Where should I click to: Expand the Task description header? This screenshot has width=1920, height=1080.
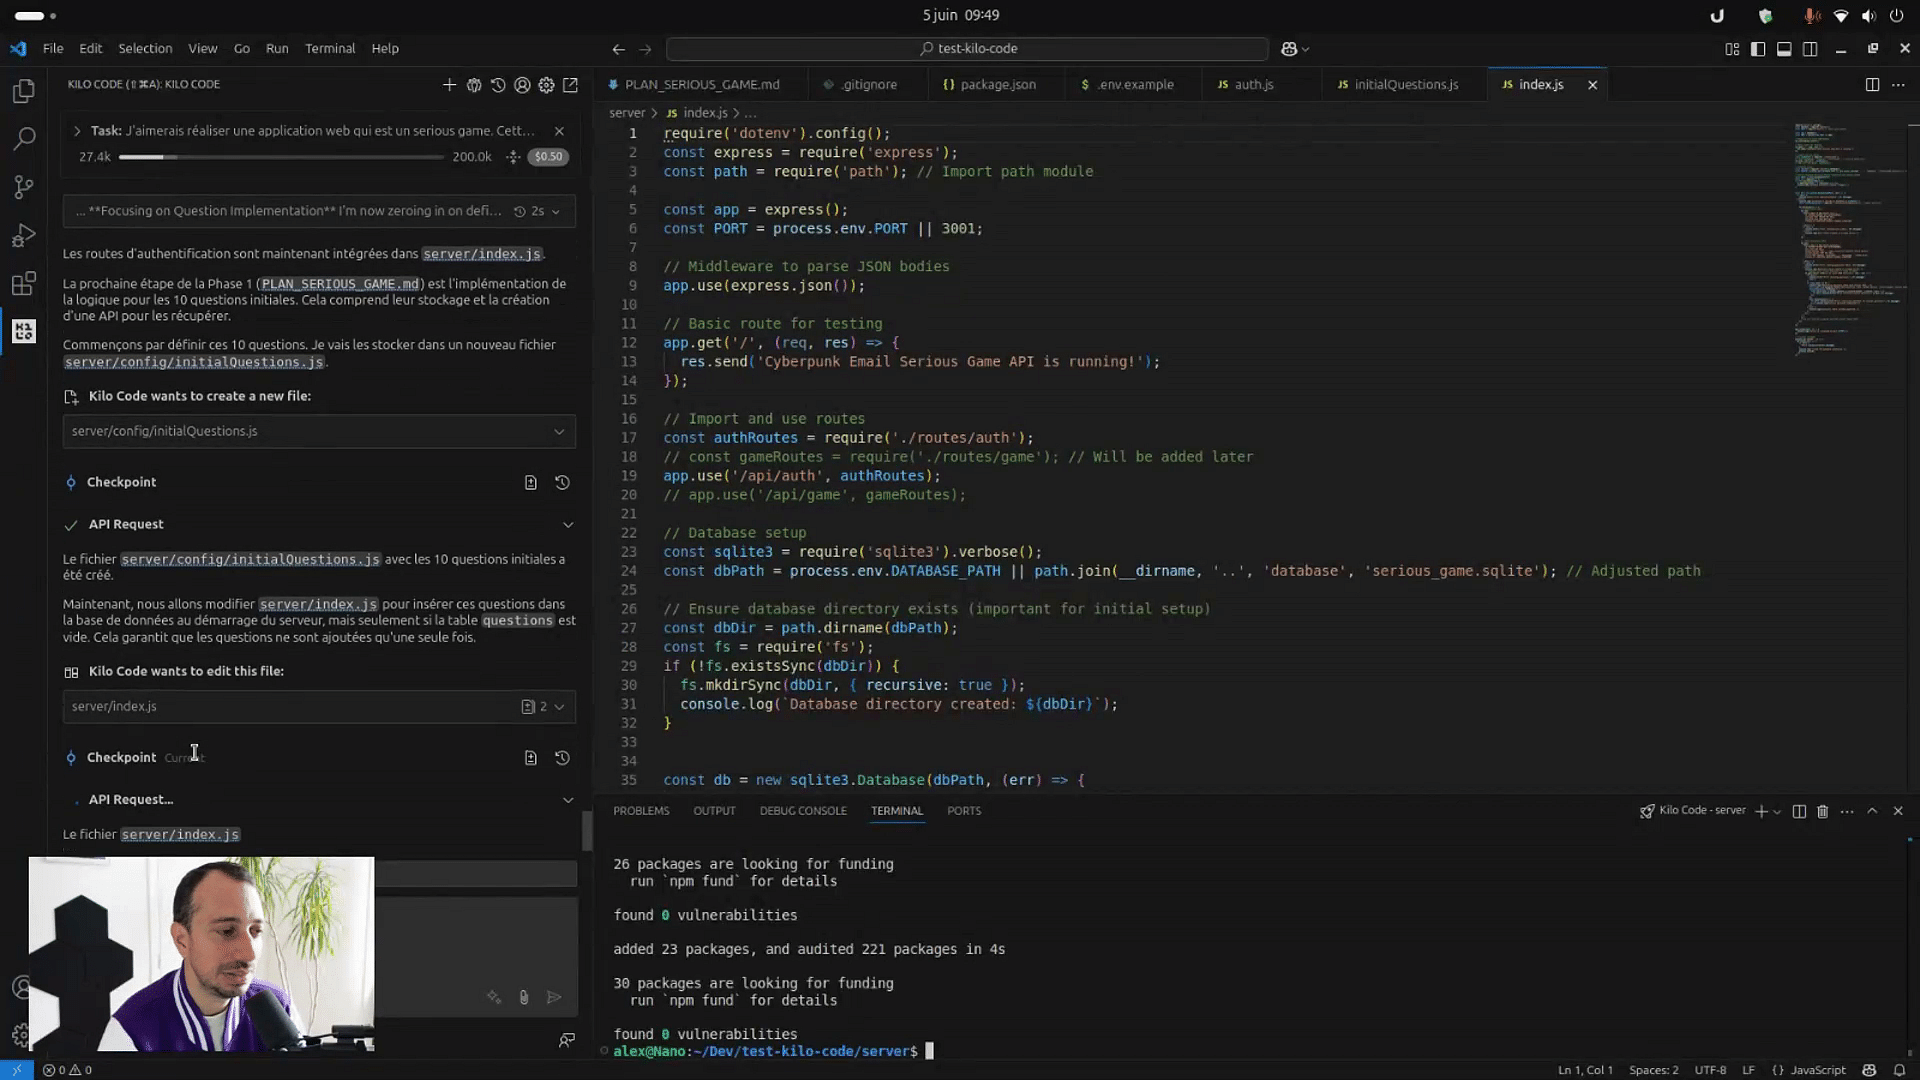coord(77,131)
